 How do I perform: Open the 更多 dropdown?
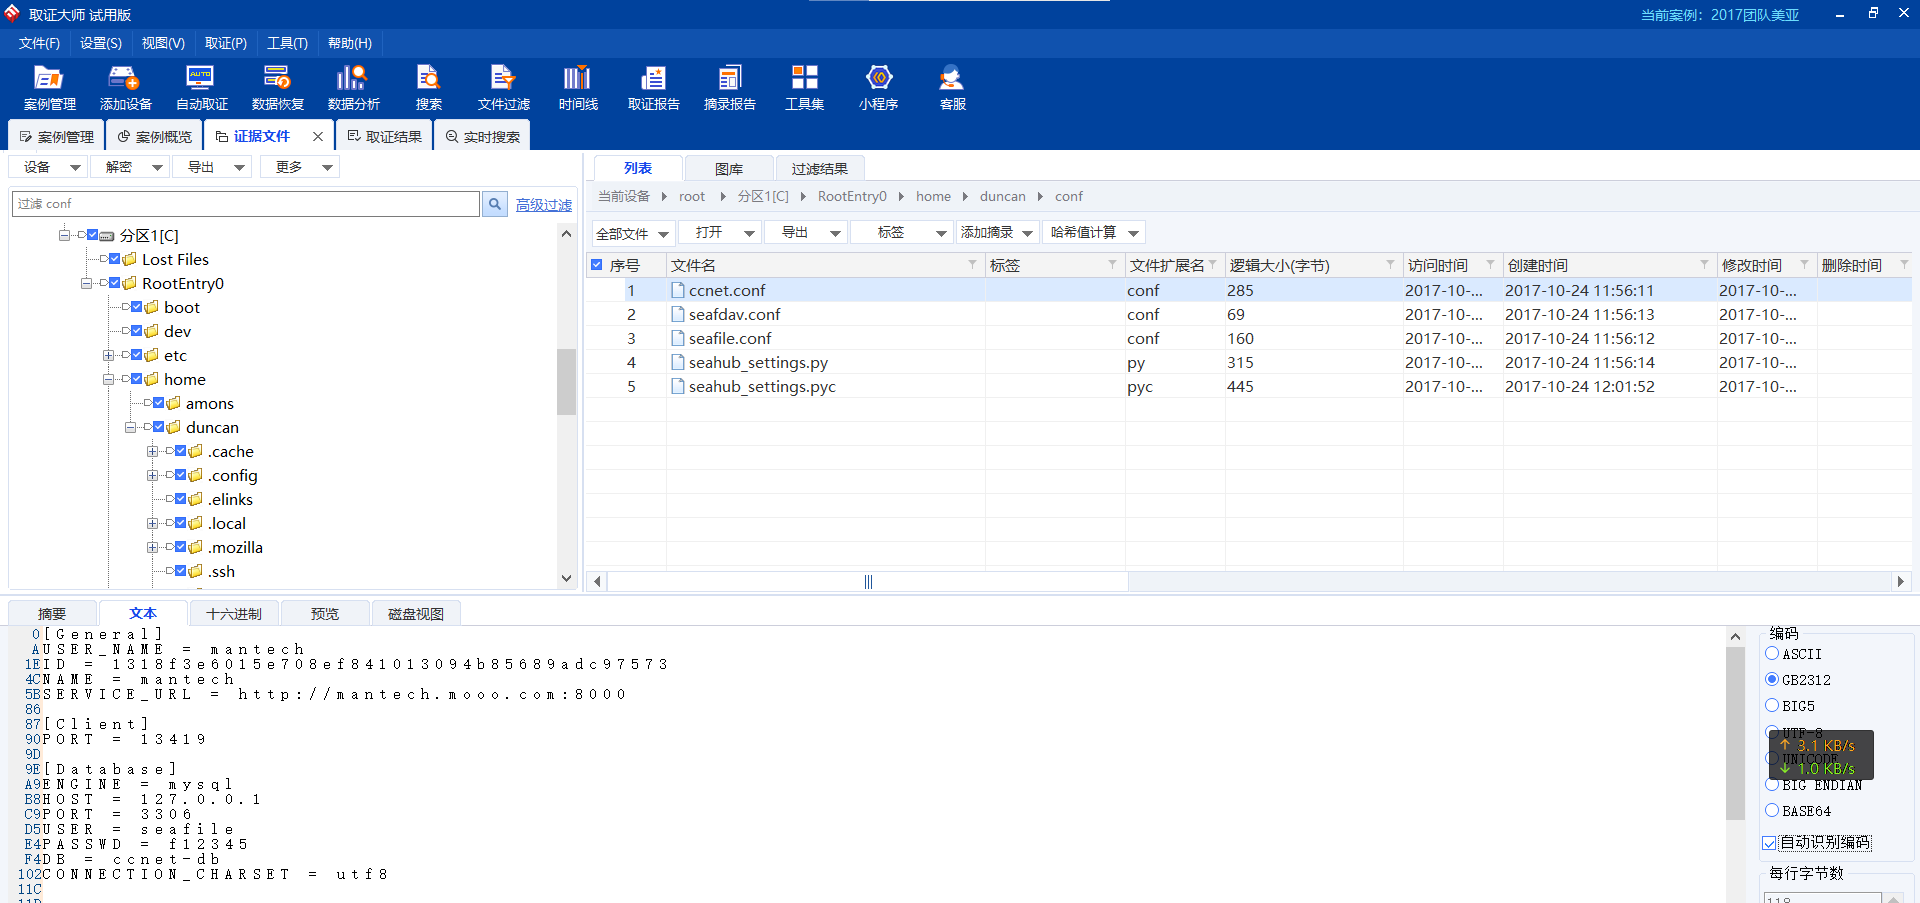point(300,167)
